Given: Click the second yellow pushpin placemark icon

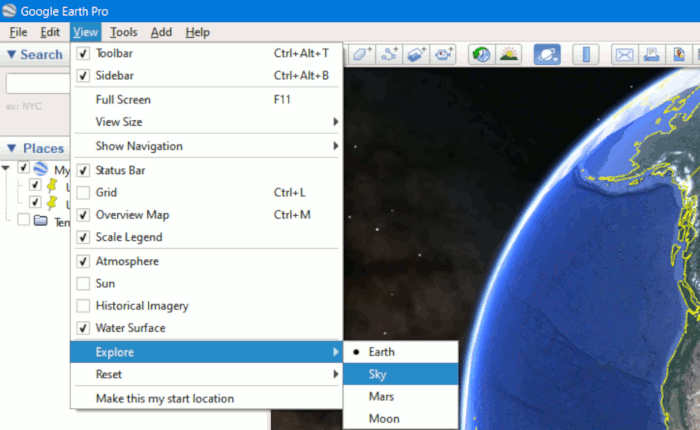Looking at the screenshot, I should [x=52, y=202].
